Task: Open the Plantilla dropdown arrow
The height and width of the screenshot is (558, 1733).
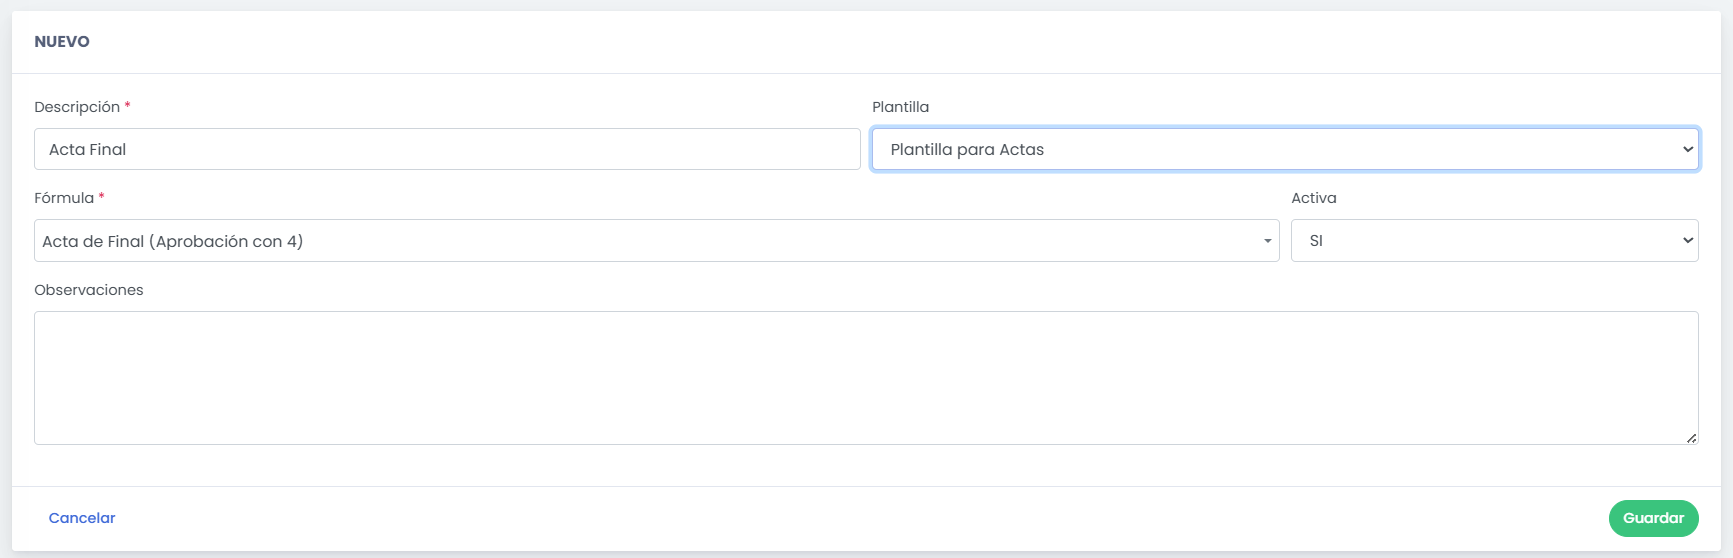Action: 1688,149
